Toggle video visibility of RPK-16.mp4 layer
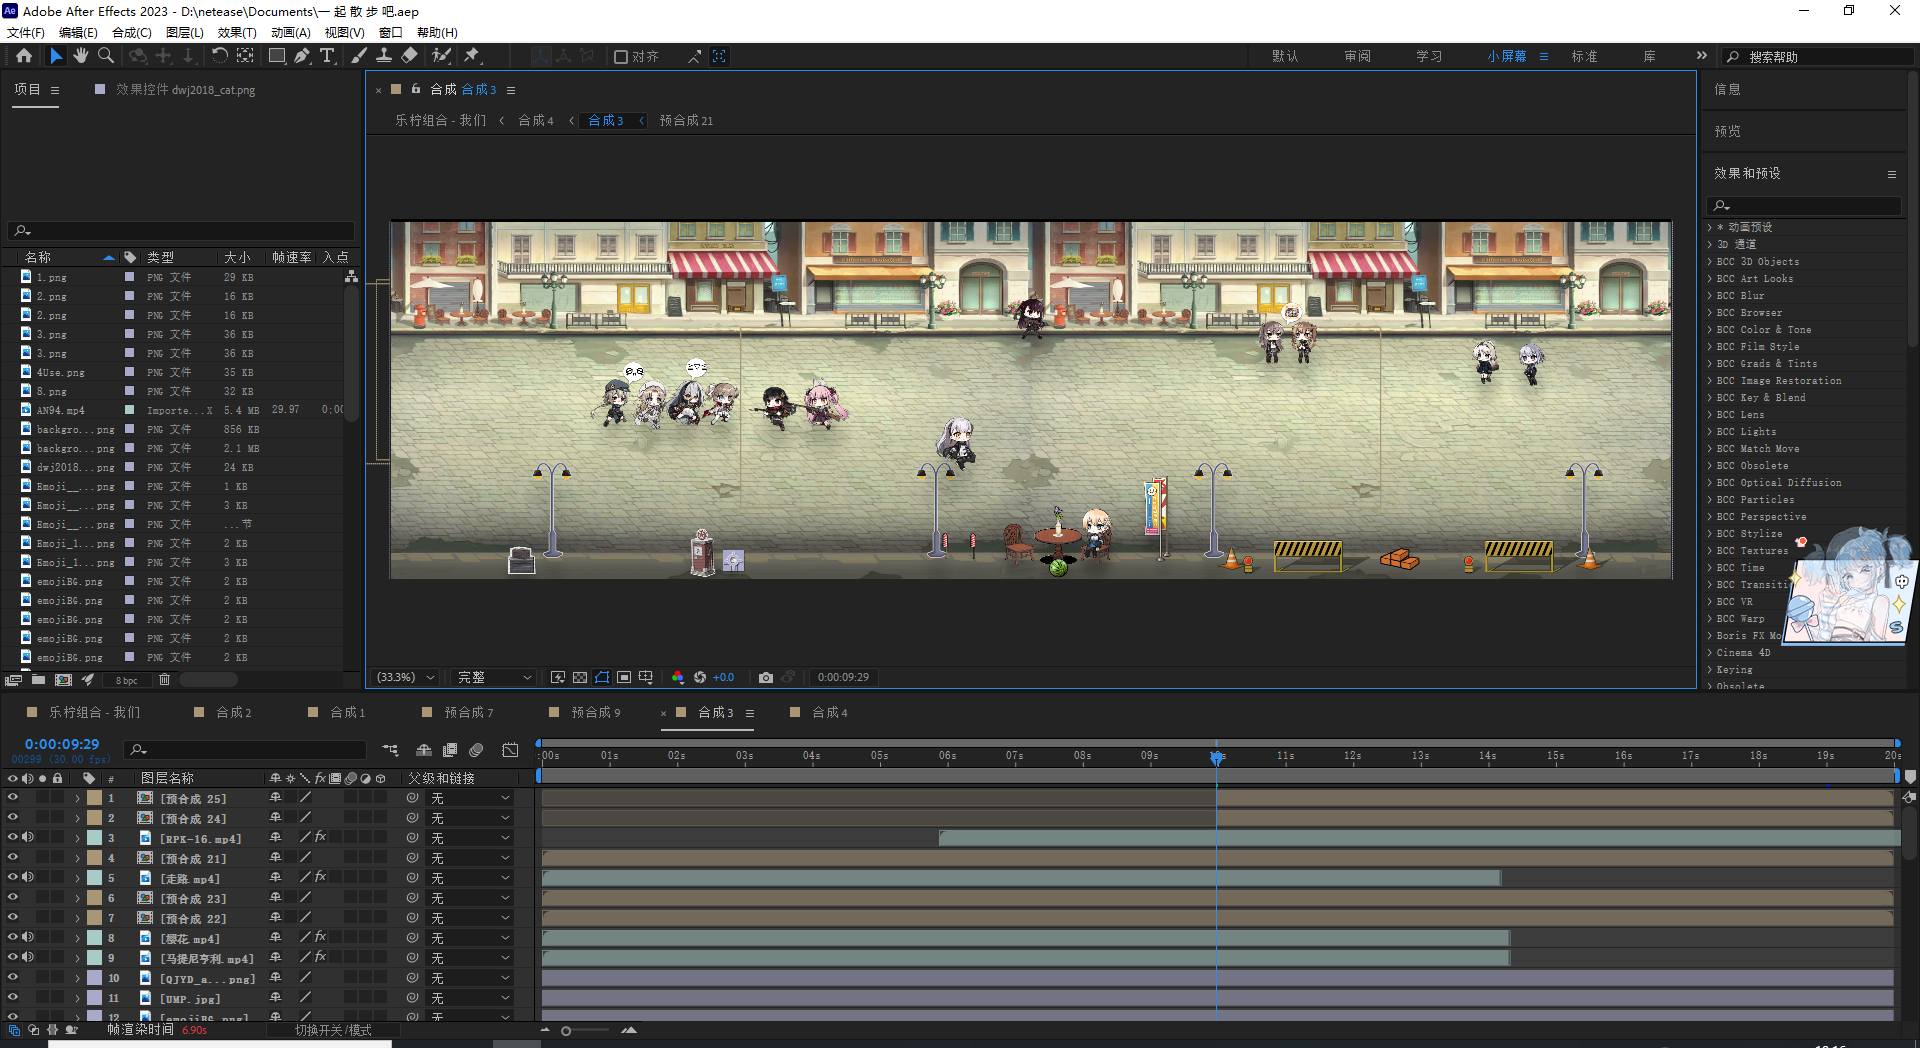The width and height of the screenshot is (1920, 1048). click(13, 838)
